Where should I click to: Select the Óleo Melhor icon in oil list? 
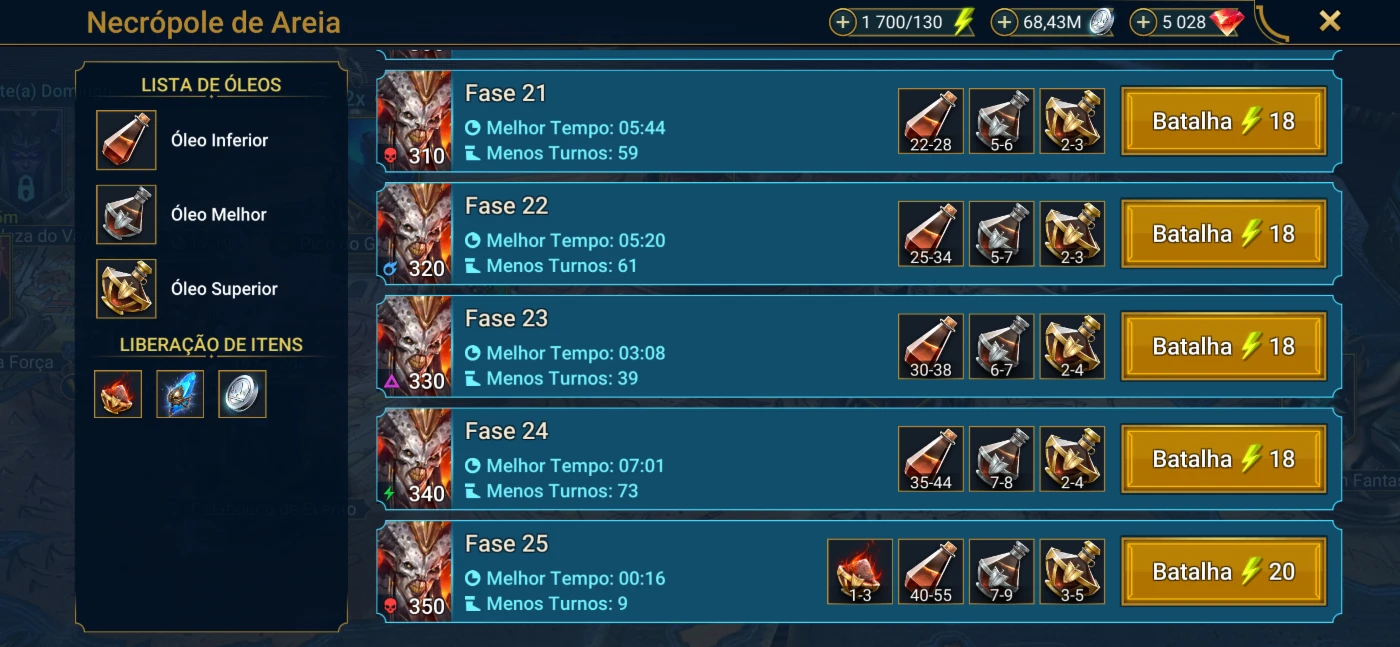pyautogui.click(x=126, y=214)
